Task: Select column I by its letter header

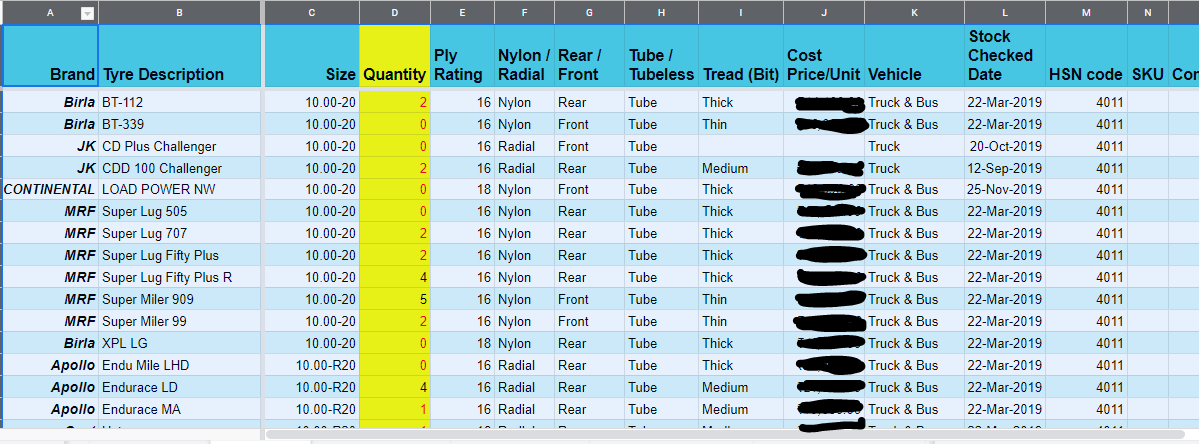Action: [x=741, y=12]
